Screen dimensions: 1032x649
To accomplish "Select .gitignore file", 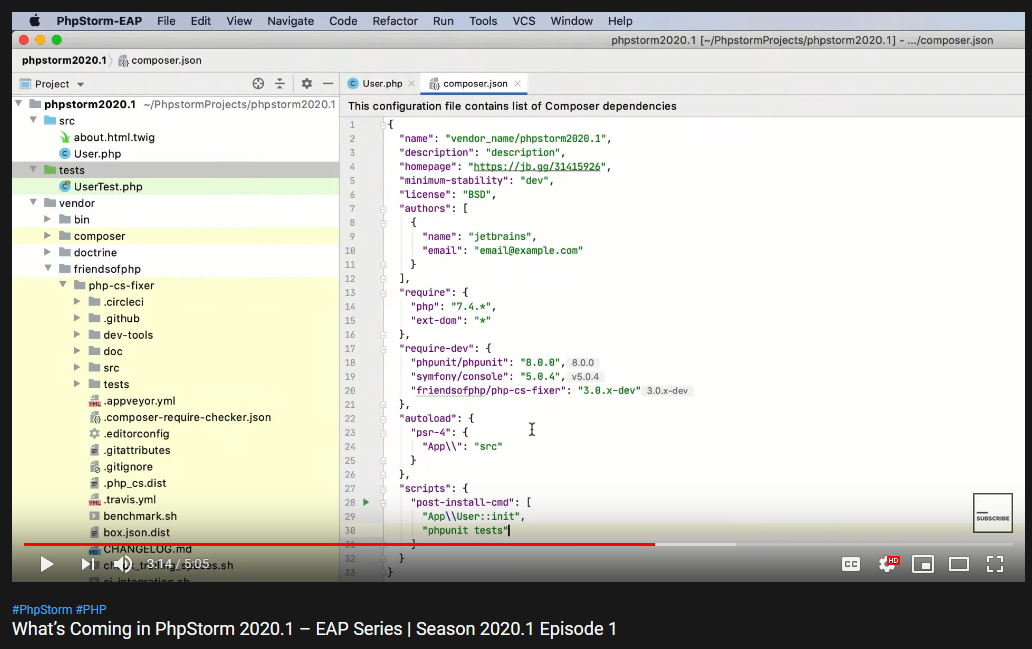I will (x=128, y=467).
